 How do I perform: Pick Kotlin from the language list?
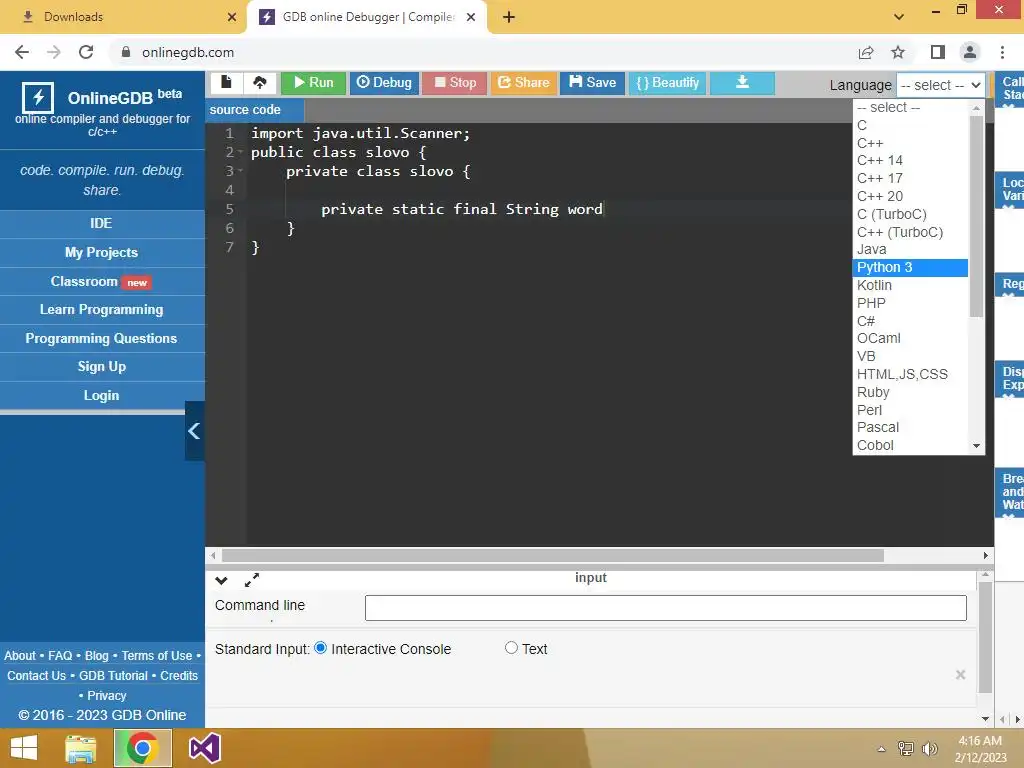910,285
